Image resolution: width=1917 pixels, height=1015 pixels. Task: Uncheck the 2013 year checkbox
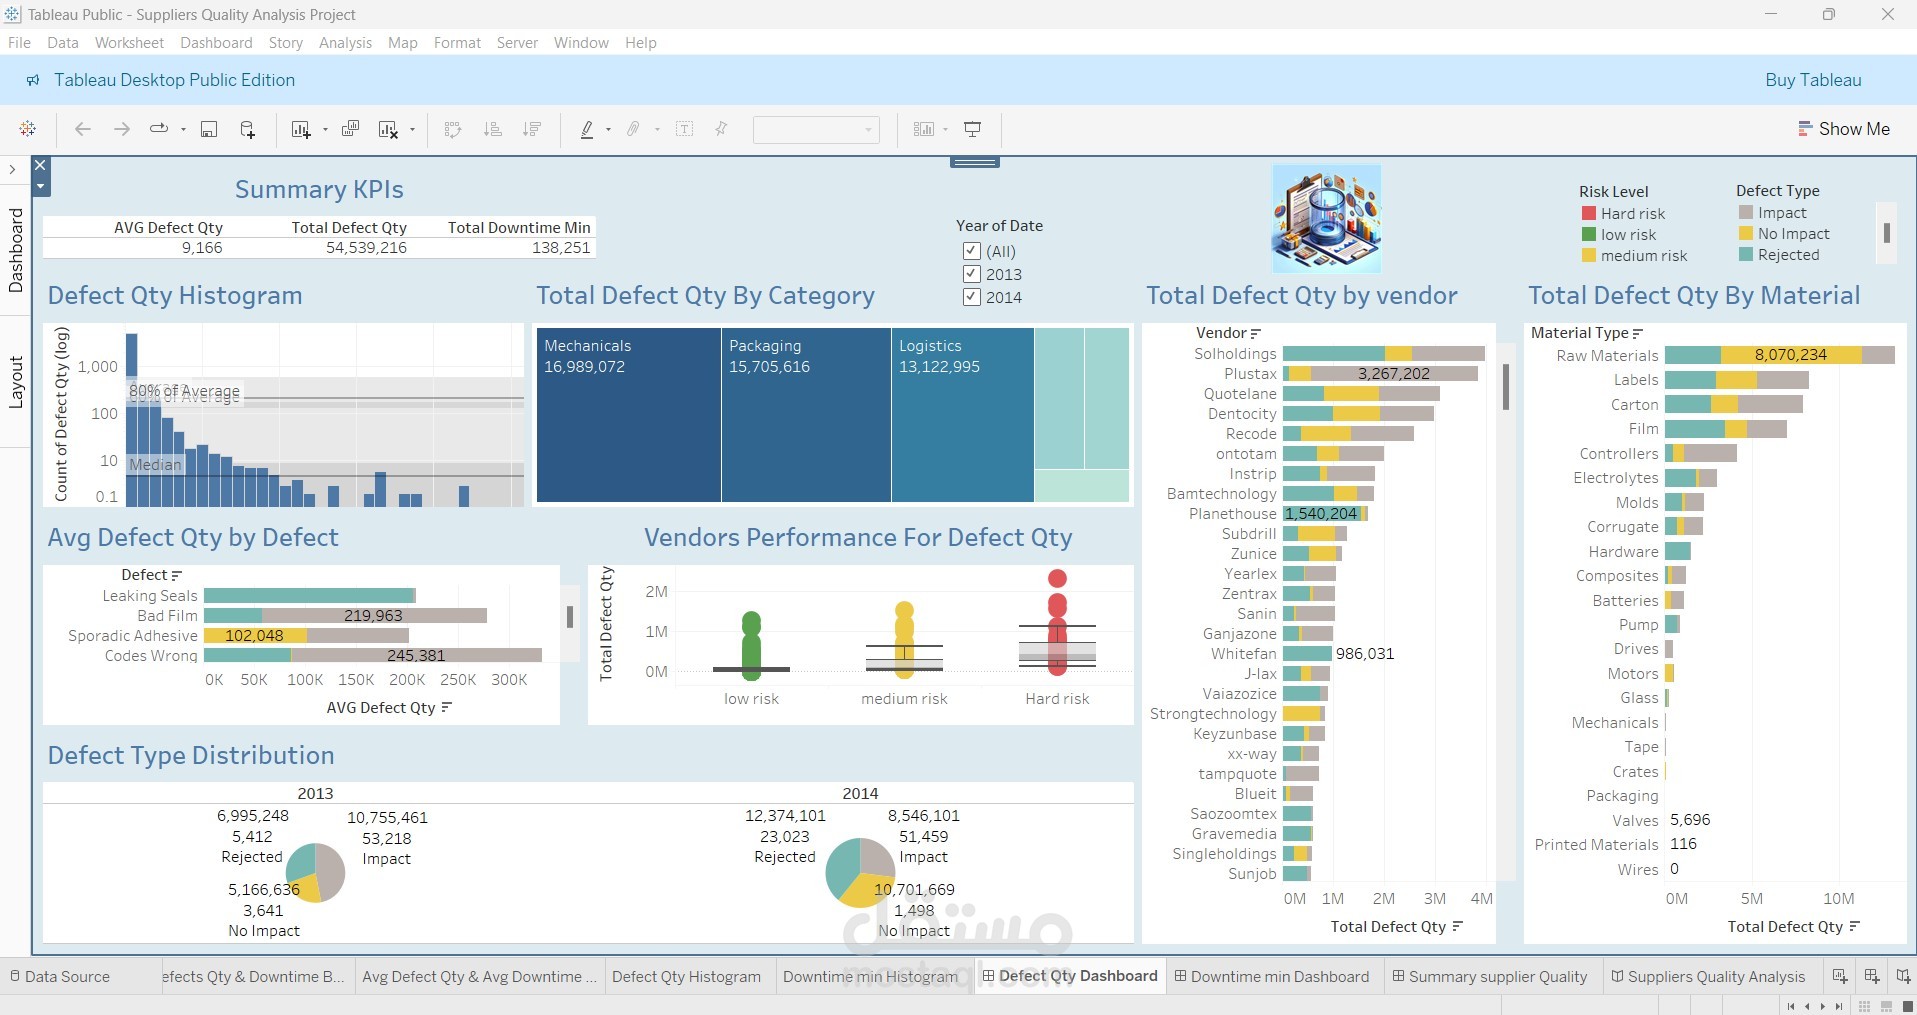971,274
